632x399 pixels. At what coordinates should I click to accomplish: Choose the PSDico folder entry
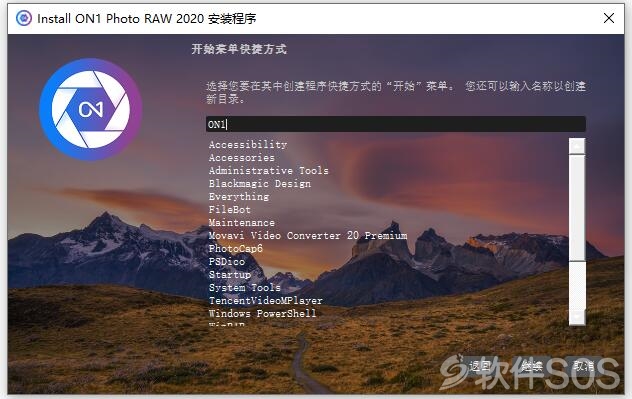227,262
